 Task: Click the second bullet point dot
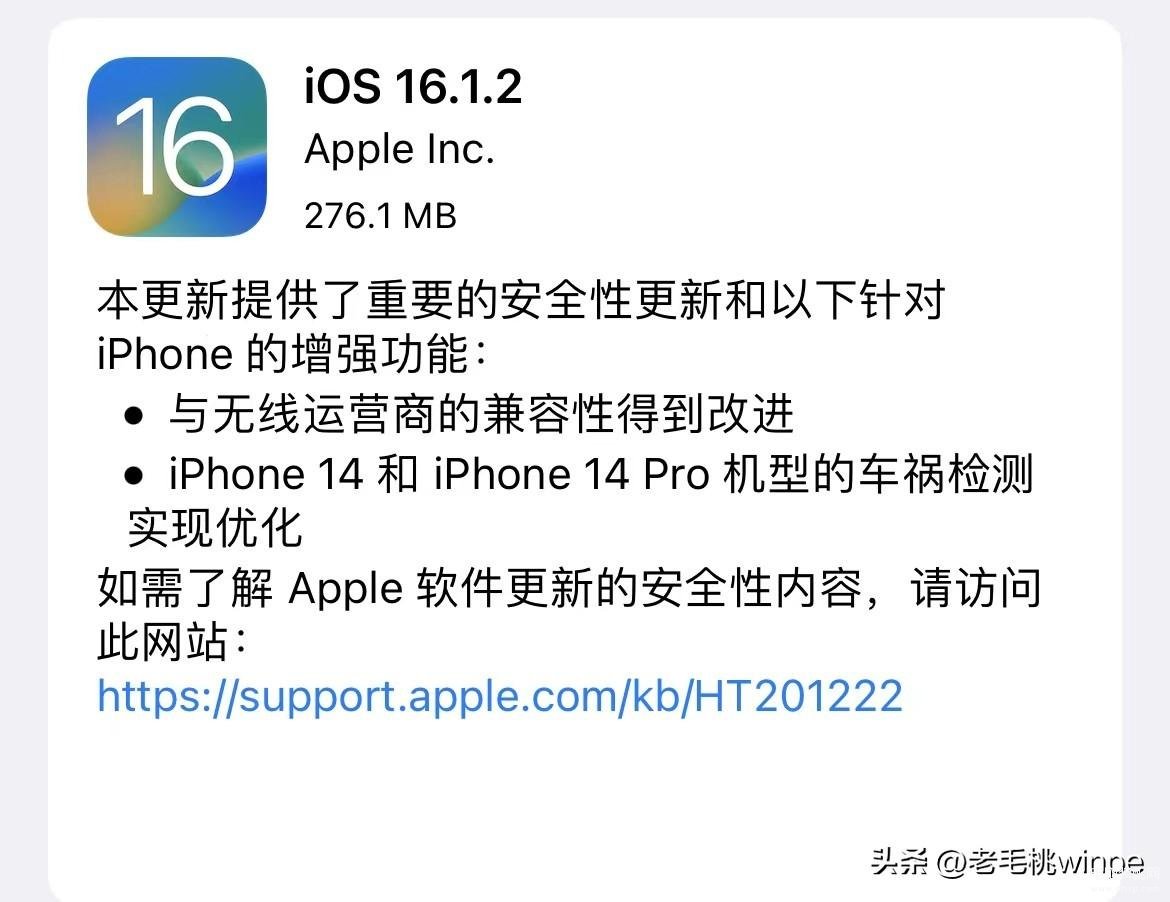point(134,475)
